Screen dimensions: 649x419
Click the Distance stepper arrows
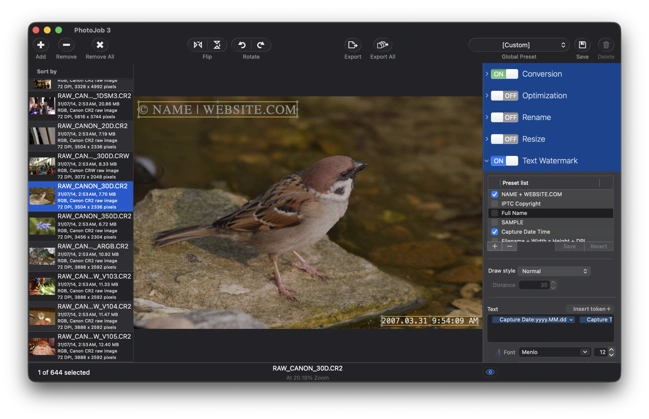tap(553, 285)
